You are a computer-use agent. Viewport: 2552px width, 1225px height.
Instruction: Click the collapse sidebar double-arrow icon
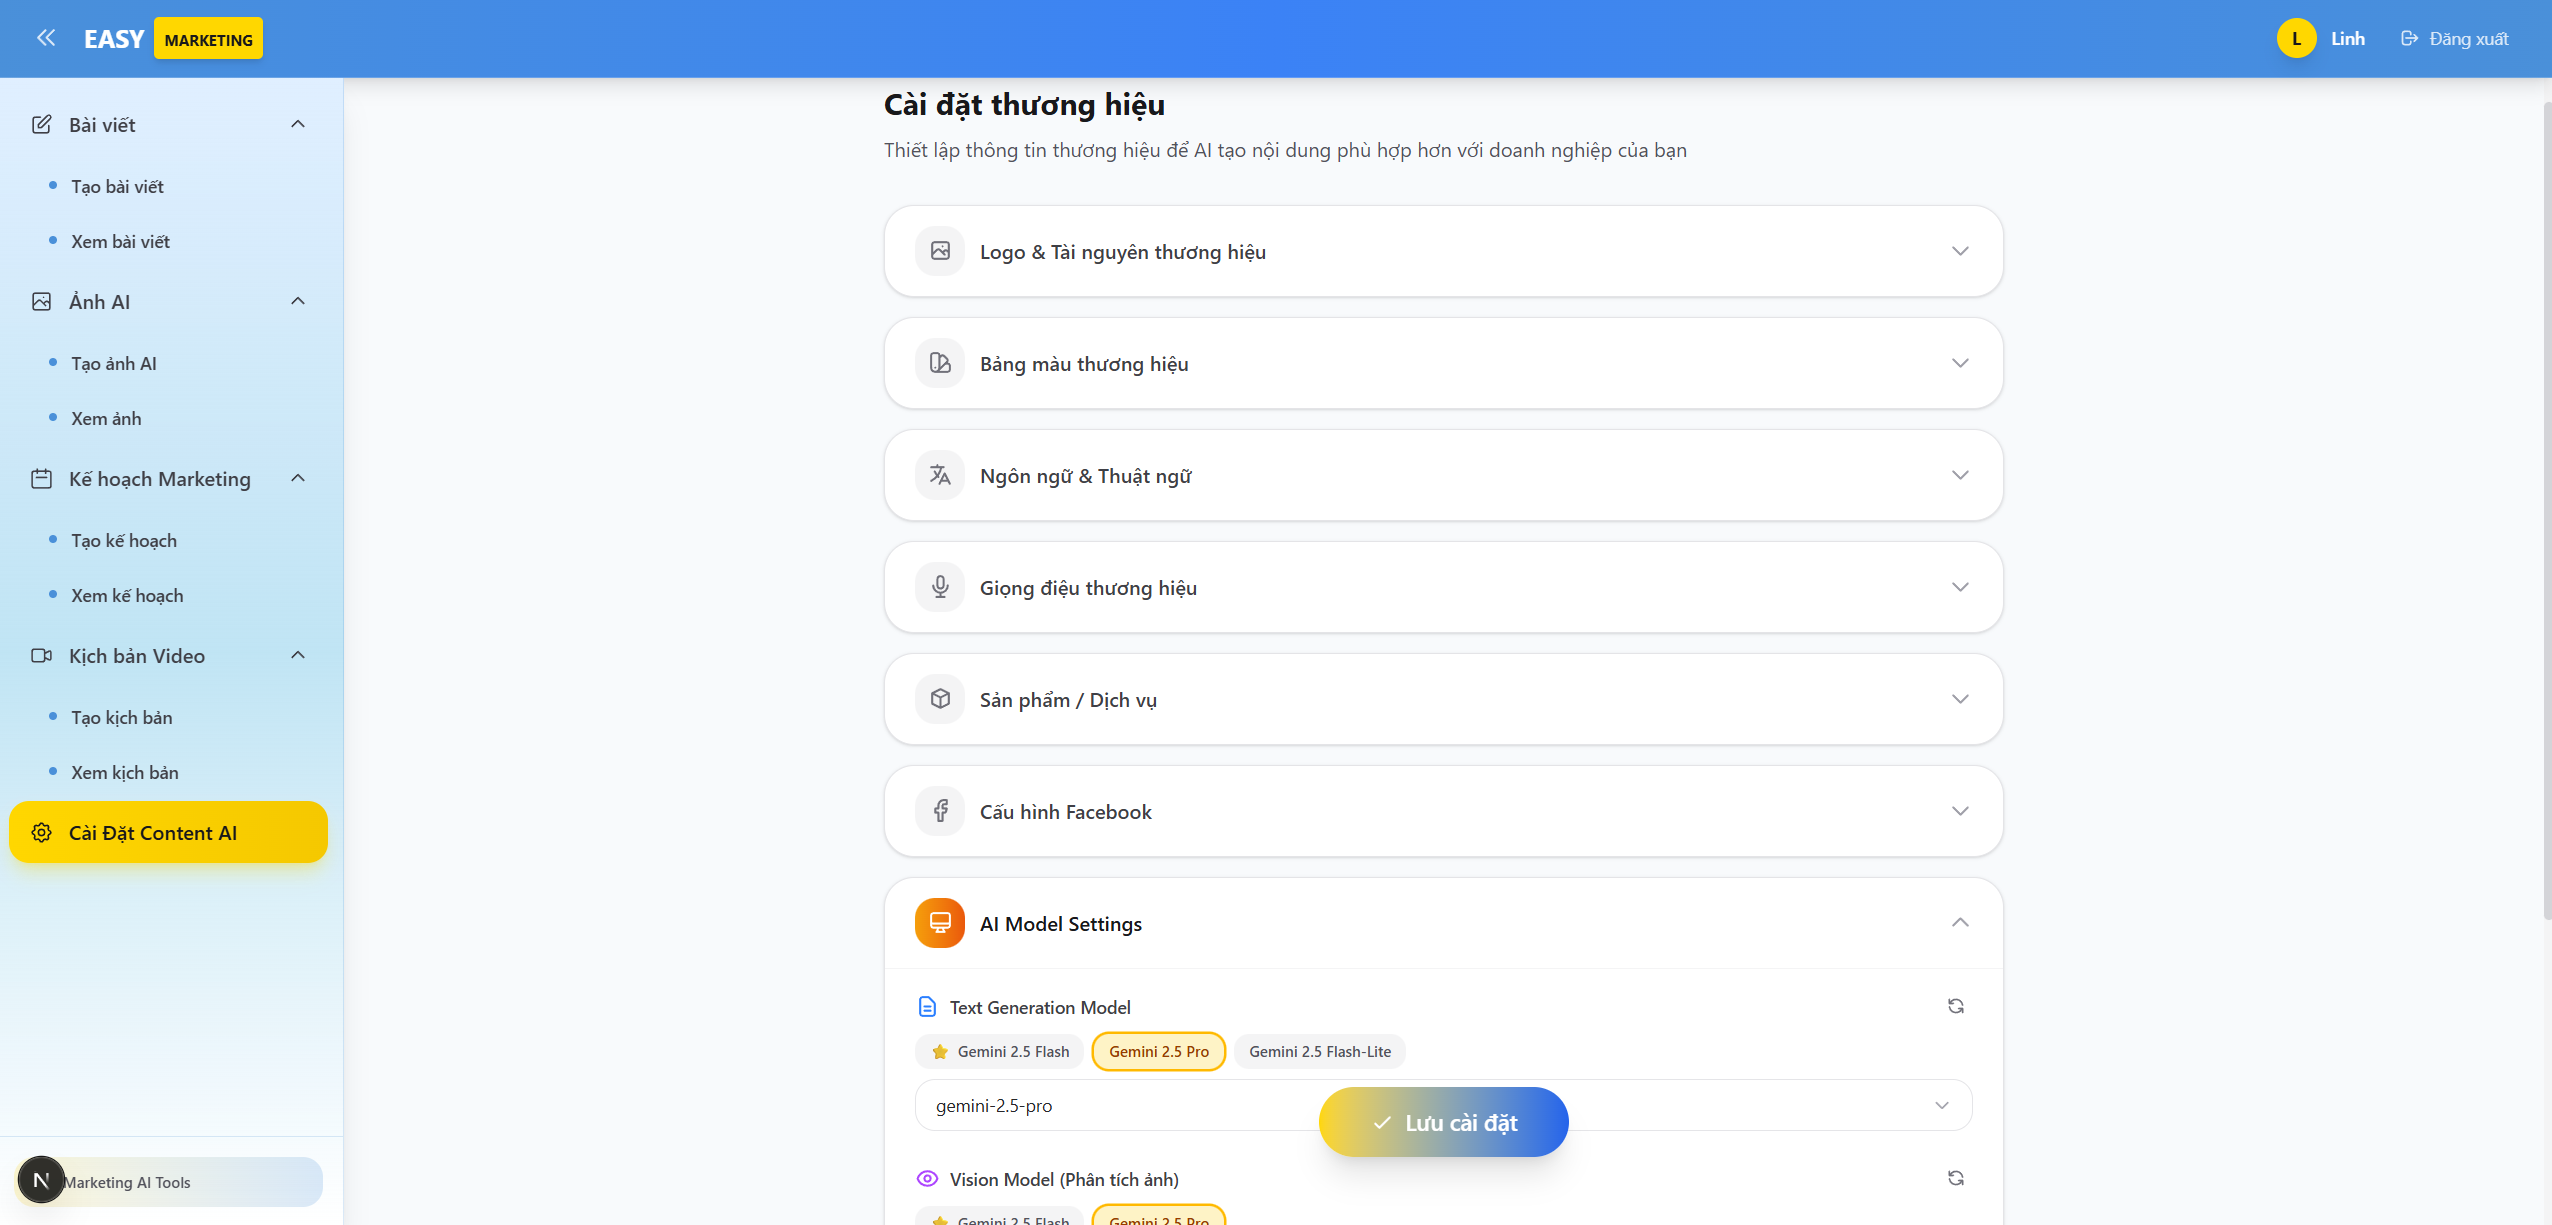tap(45, 38)
